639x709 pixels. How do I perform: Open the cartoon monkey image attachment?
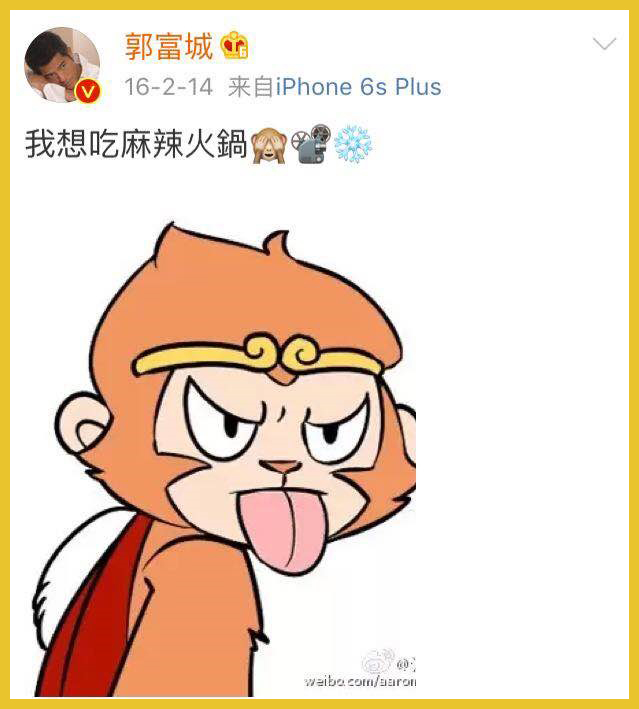coord(224,459)
